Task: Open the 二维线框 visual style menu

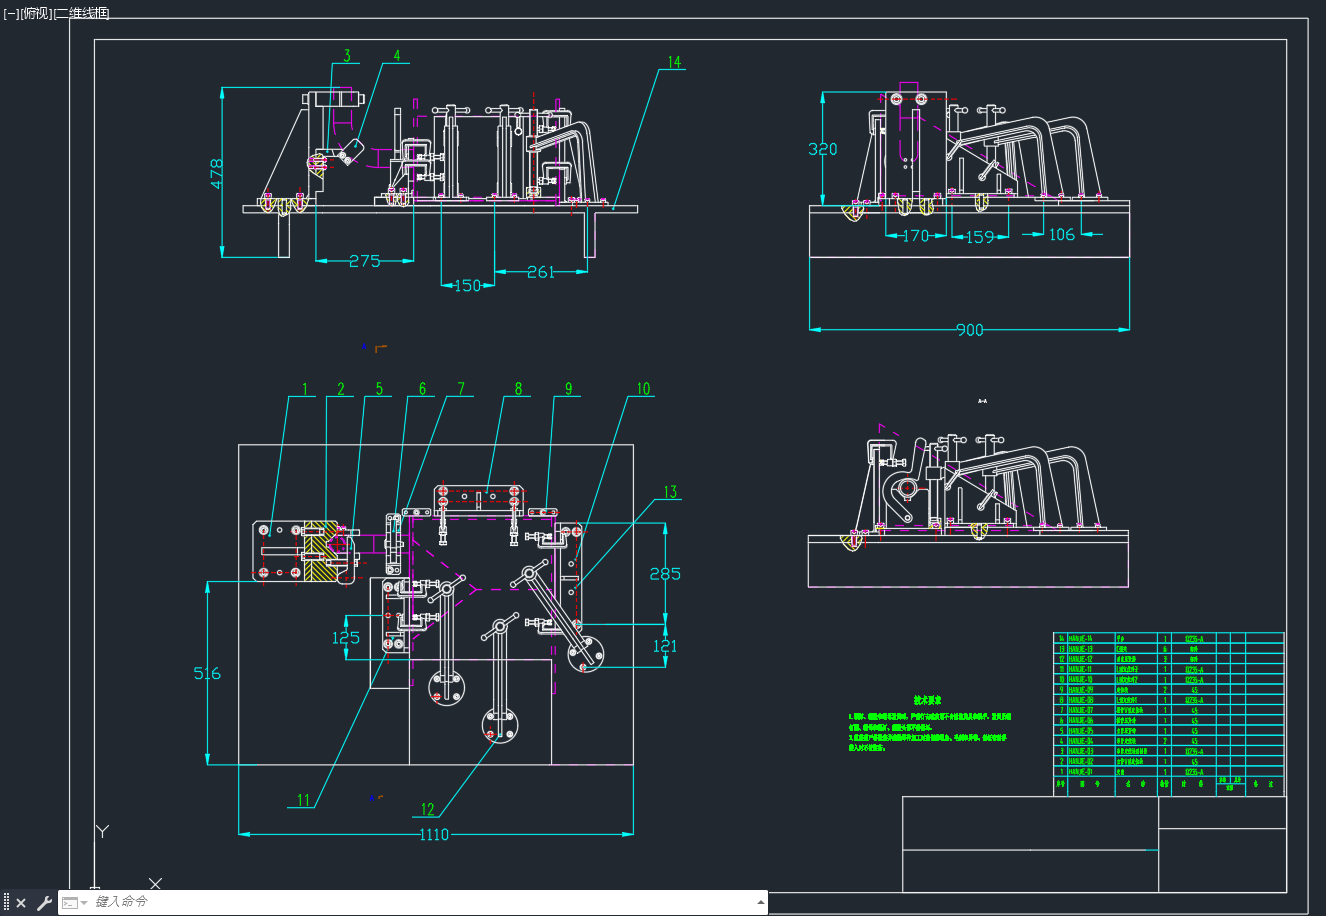Action: click(81, 13)
